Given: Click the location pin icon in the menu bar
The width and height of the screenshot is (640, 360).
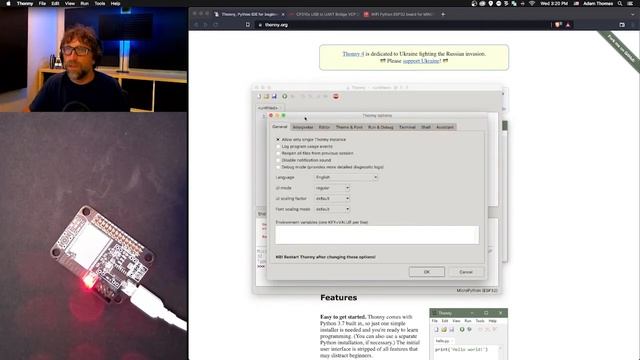Looking at the screenshot, I should coord(491,3).
